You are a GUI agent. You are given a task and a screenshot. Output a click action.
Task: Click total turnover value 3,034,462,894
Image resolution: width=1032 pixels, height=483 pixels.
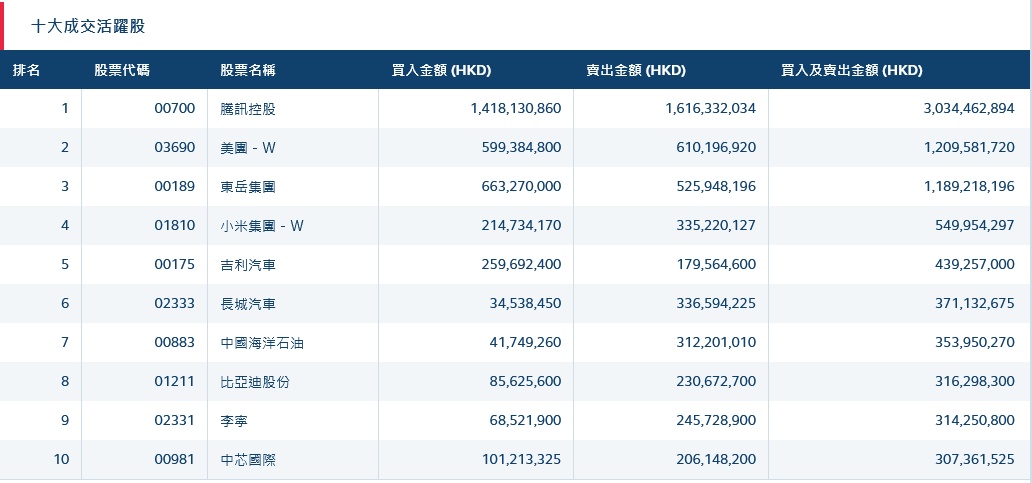pyautogui.click(x=968, y=108)
